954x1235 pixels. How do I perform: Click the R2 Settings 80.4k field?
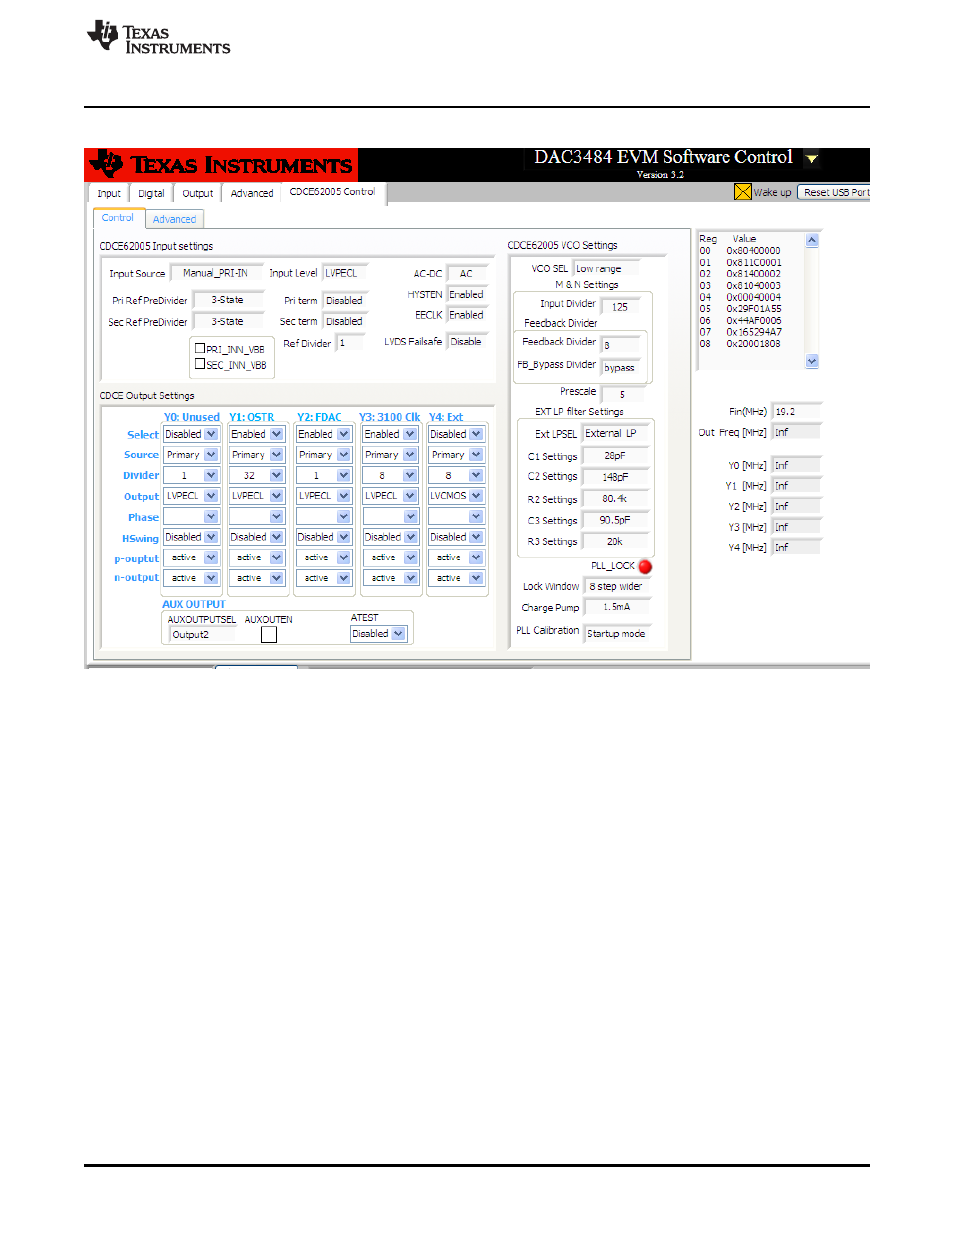tap(616, 499)
